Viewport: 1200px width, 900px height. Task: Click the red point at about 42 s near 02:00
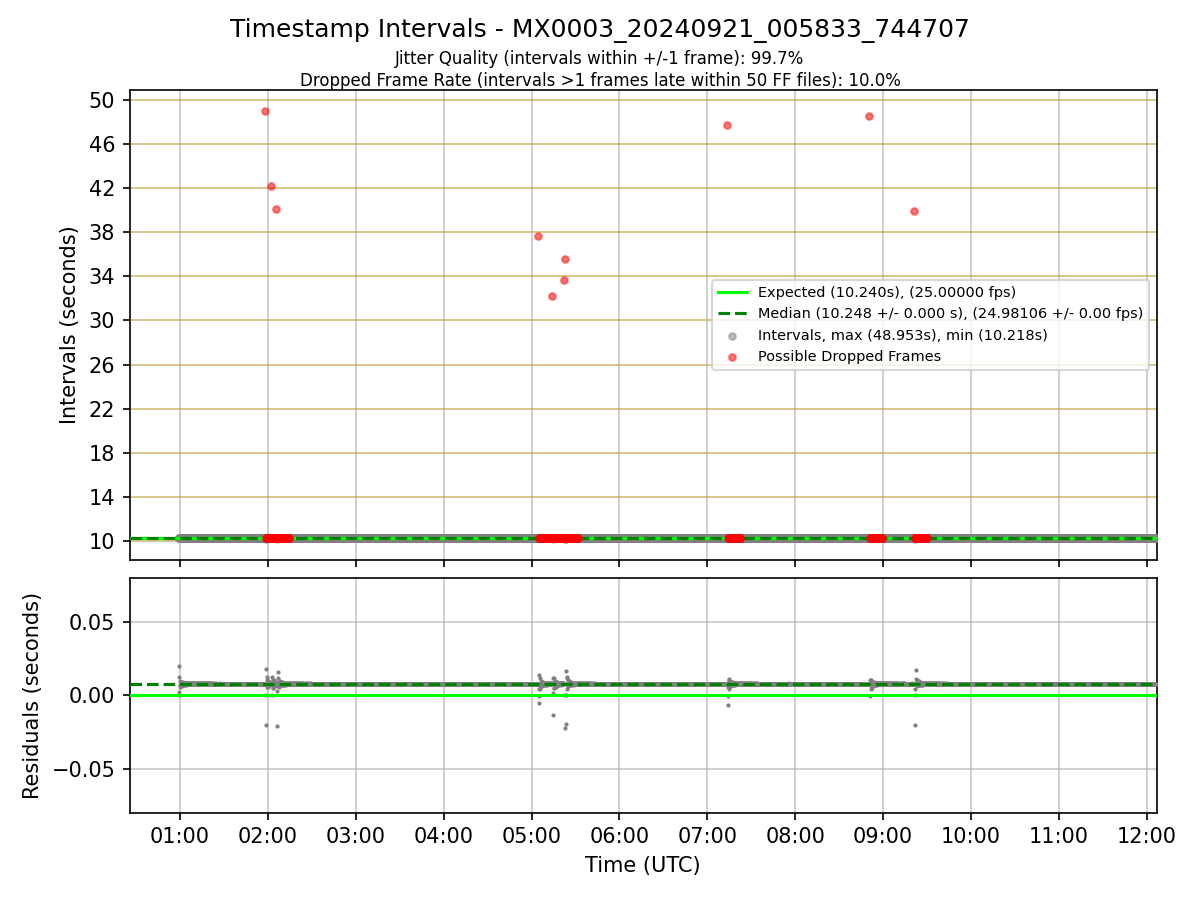point(271,186)
